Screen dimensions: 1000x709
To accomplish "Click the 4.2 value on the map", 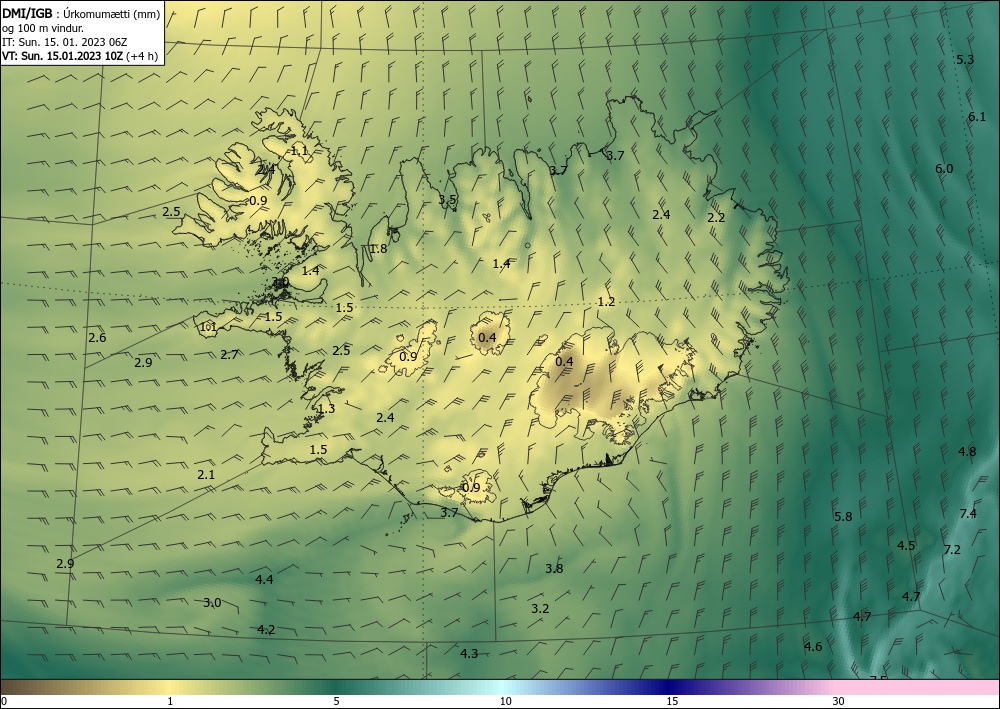I will pos(266,629).
